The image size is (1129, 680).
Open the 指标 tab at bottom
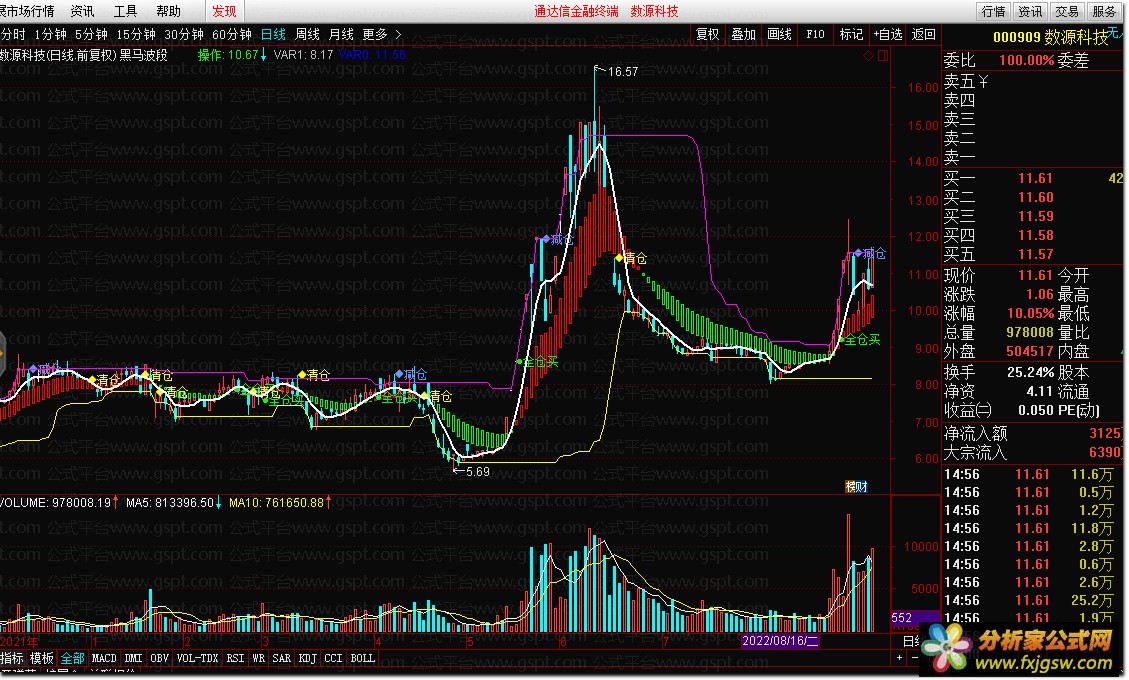[12, 658]
